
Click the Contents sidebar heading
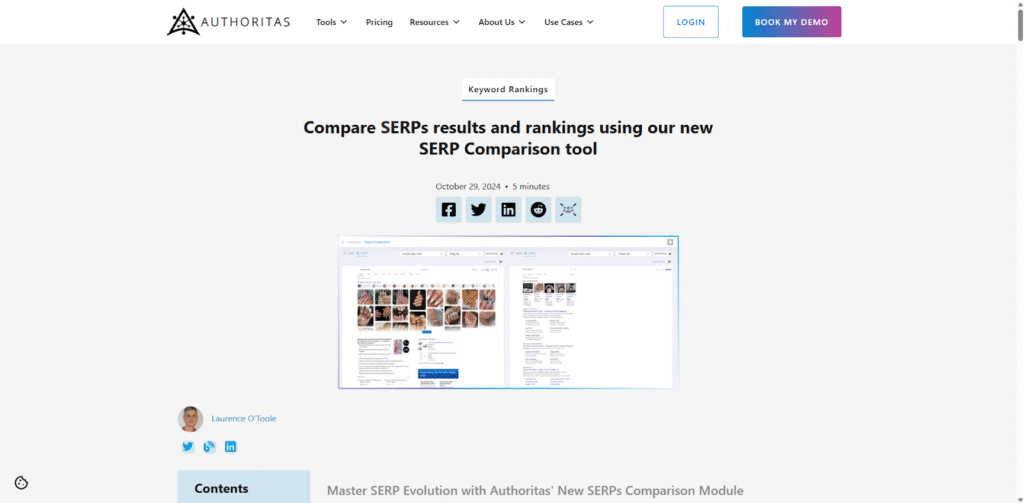[x=221, y=489]
